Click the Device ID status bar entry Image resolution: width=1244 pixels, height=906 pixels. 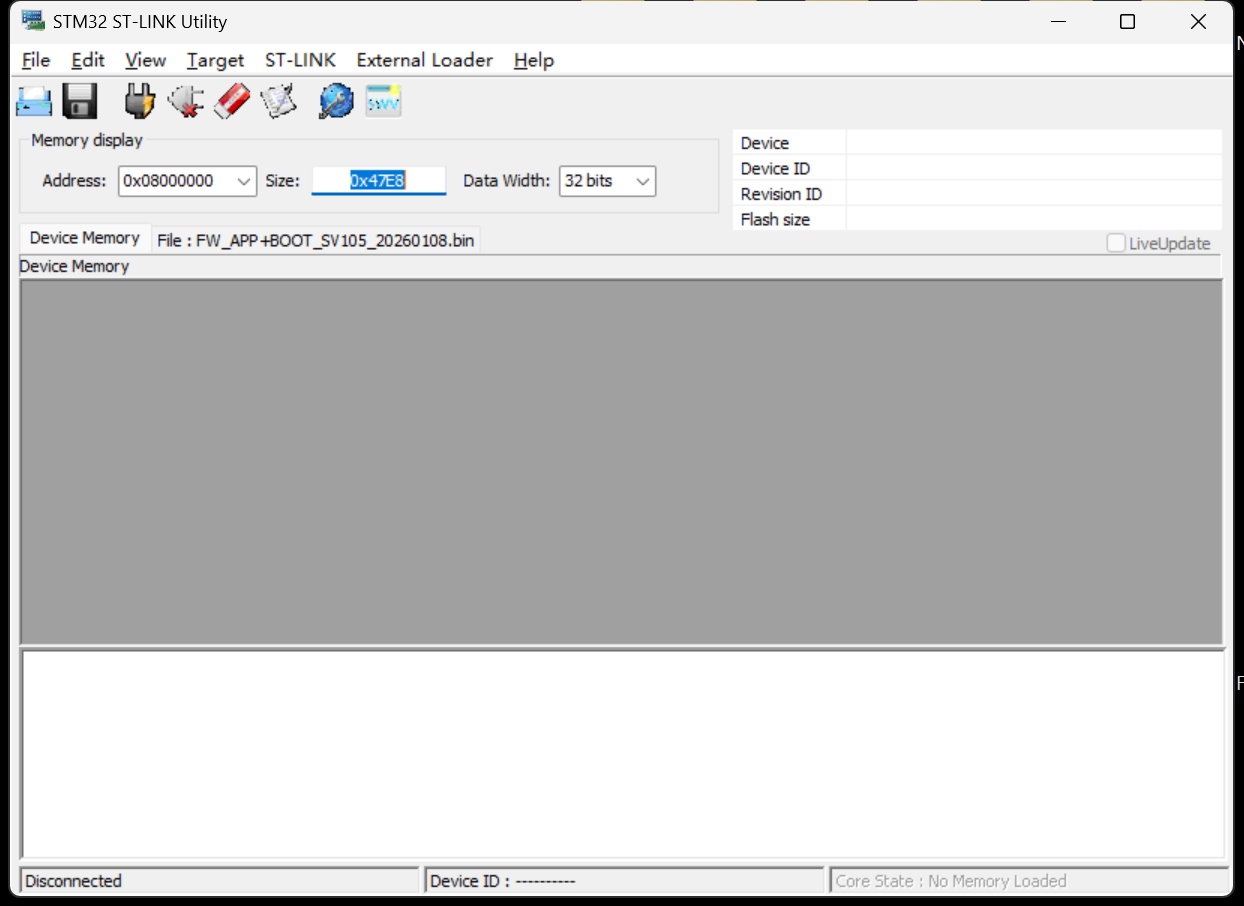point(624,881)
